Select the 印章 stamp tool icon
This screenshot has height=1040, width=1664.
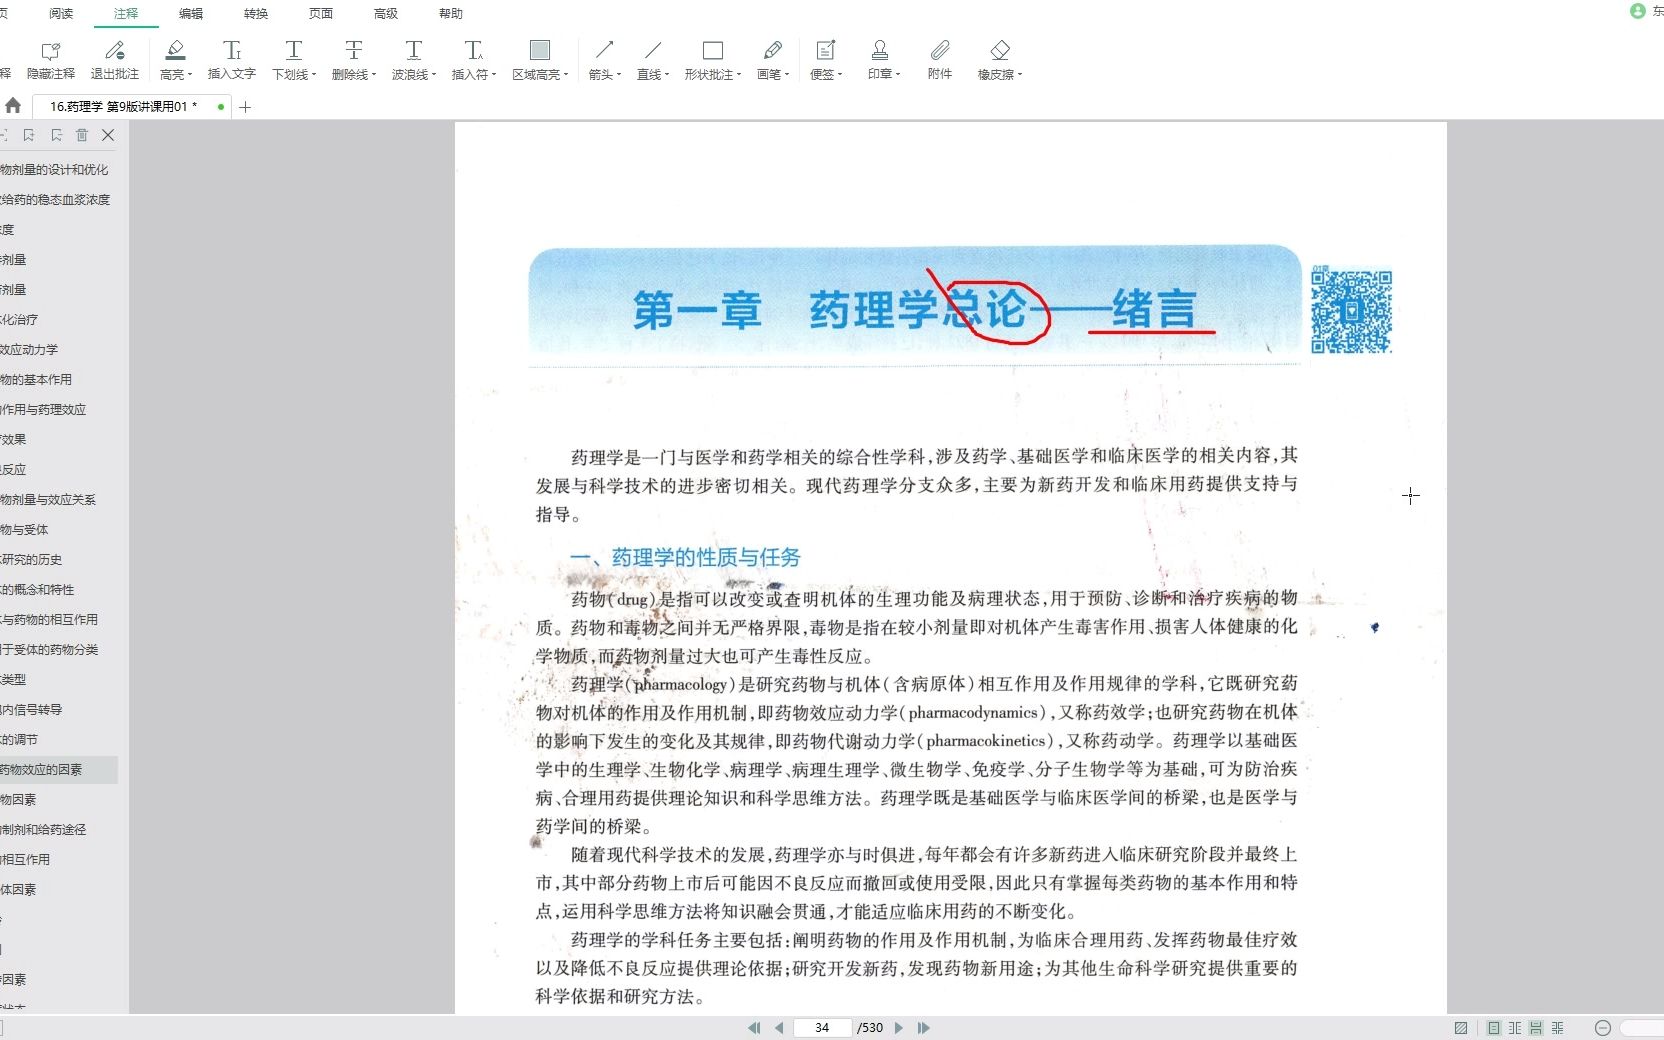(880, 51)
